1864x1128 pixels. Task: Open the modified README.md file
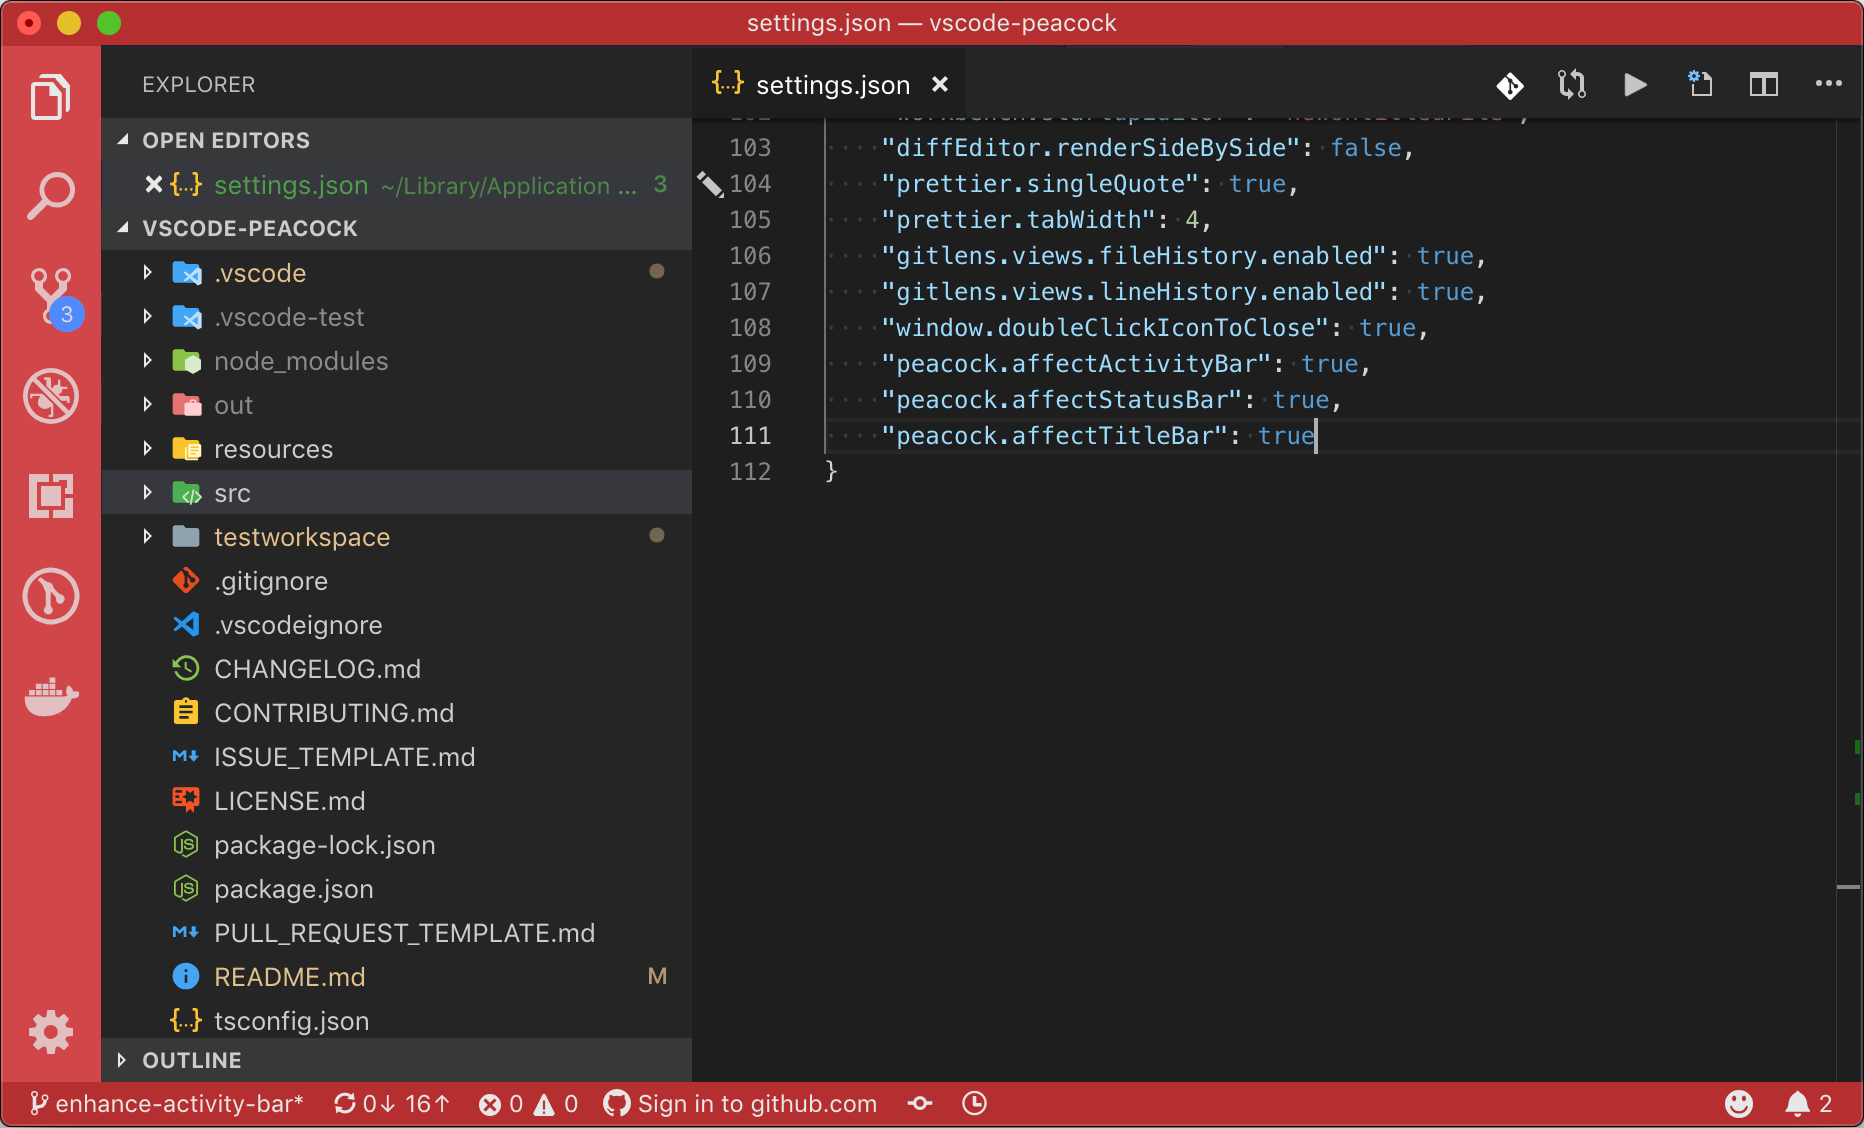pos(396,976)
